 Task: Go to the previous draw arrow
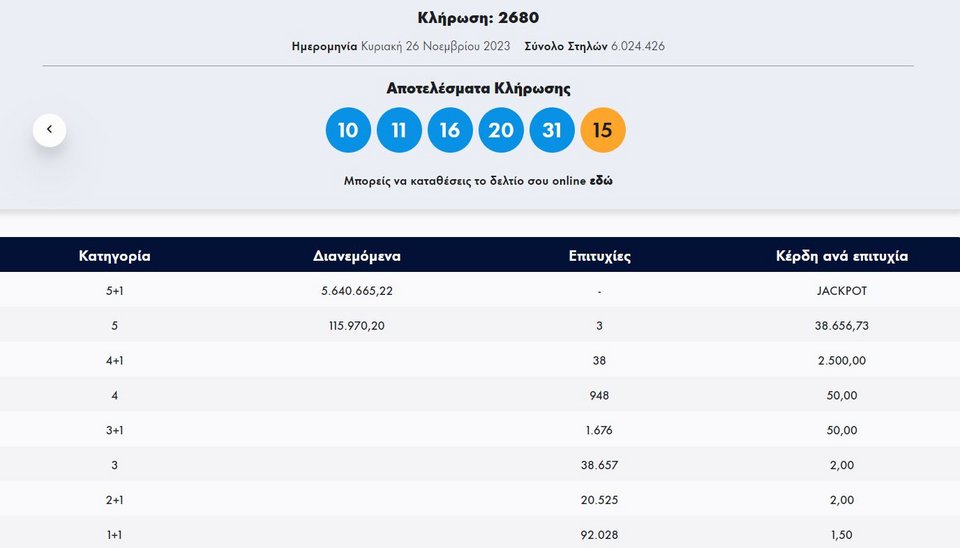(49, 130)
